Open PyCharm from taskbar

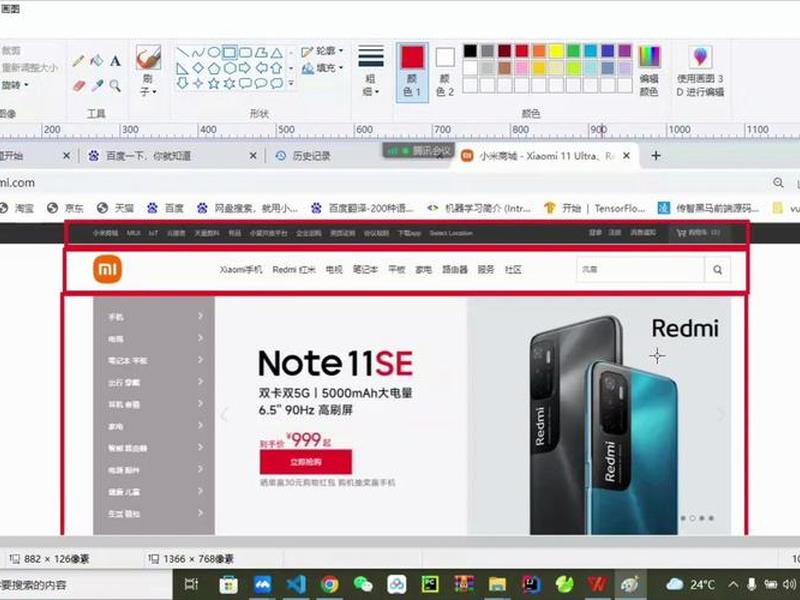[x=430, y=584]
